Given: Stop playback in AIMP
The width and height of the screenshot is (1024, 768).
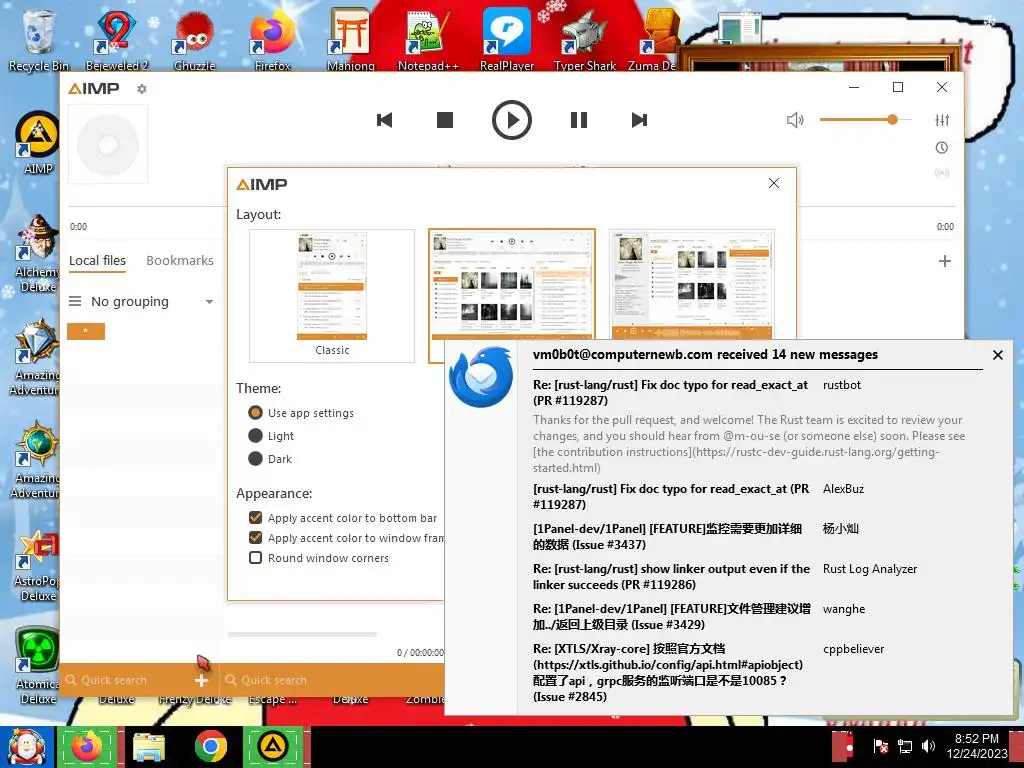Looking at the screenshot, I should [445, 120].
